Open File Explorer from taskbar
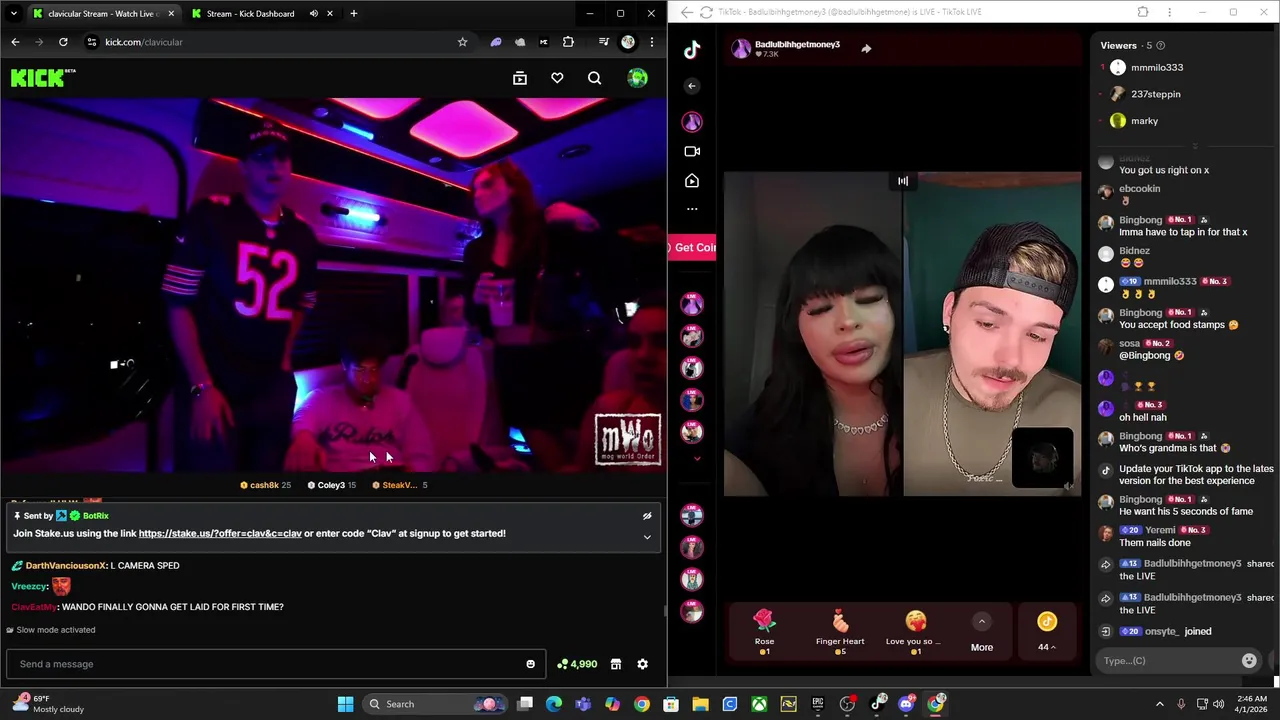 point(700,704)
